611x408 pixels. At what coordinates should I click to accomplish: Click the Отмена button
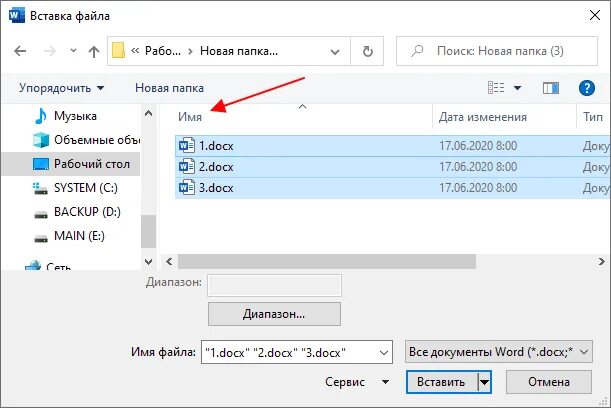[549, 382]
